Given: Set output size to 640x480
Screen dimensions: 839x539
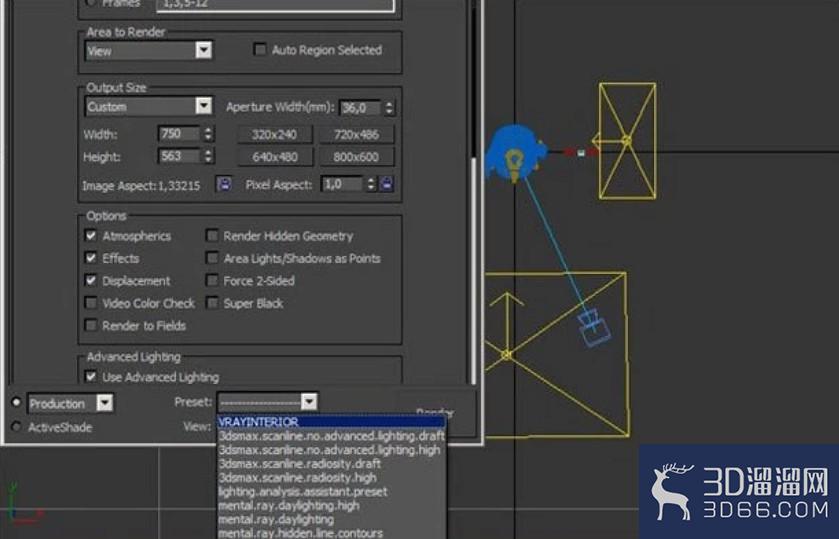Looking at the screenshot, I should coord(274,157).
